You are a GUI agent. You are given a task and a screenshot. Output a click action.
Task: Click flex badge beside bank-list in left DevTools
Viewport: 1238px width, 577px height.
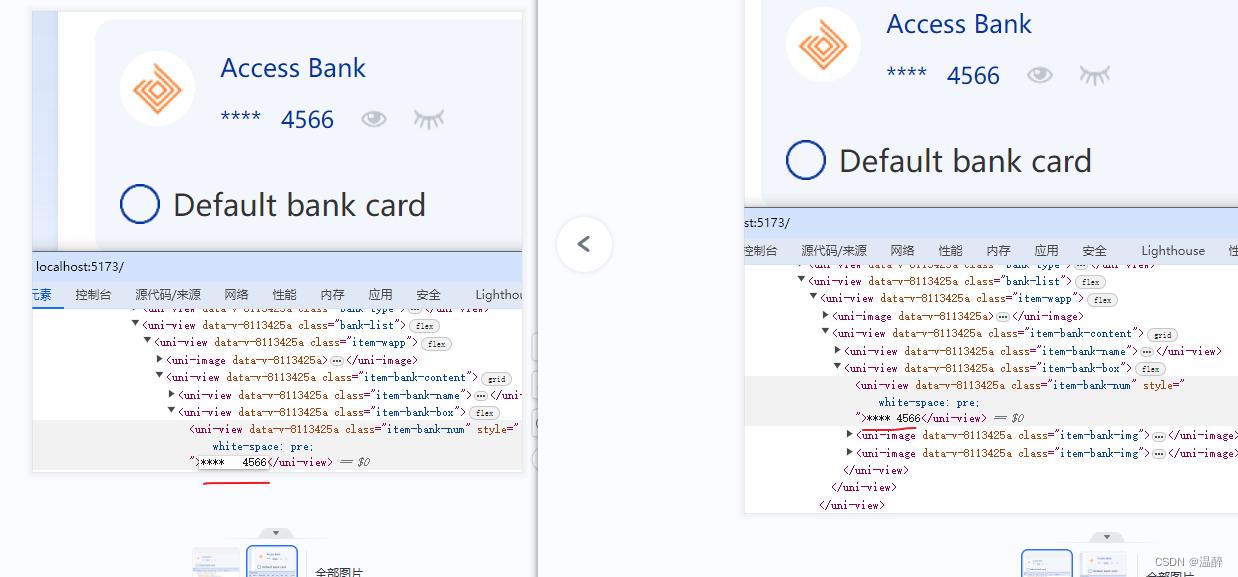point(424,326)
